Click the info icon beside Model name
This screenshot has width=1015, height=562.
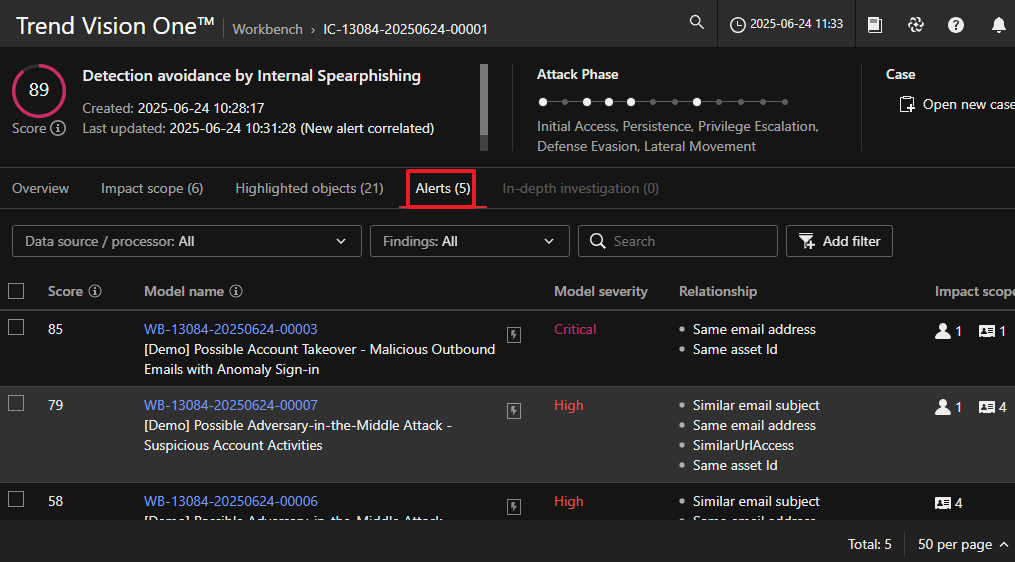tap(236, 292)
